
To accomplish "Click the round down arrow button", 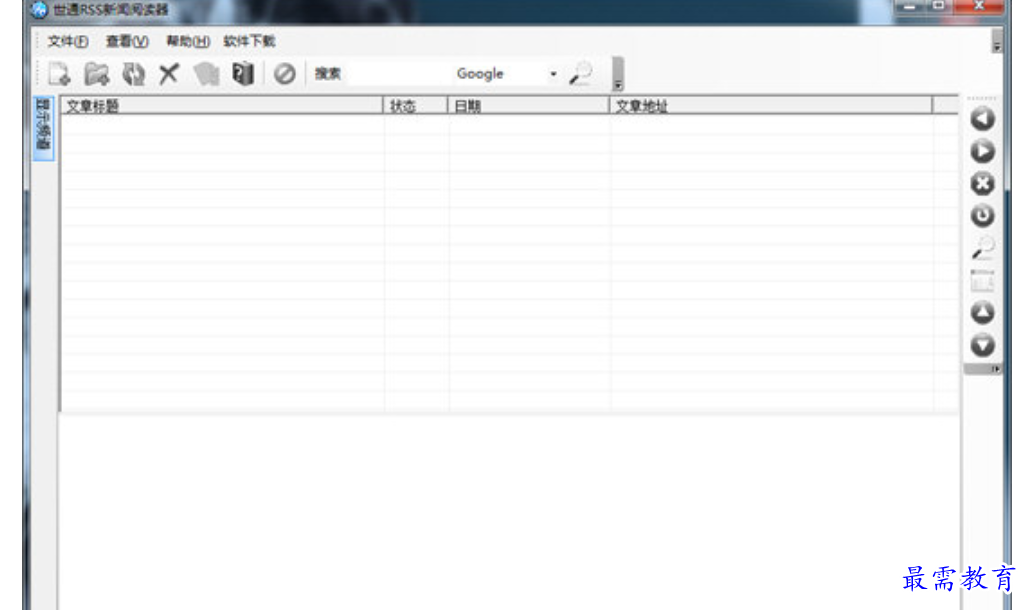I will [x=982, y=345].
